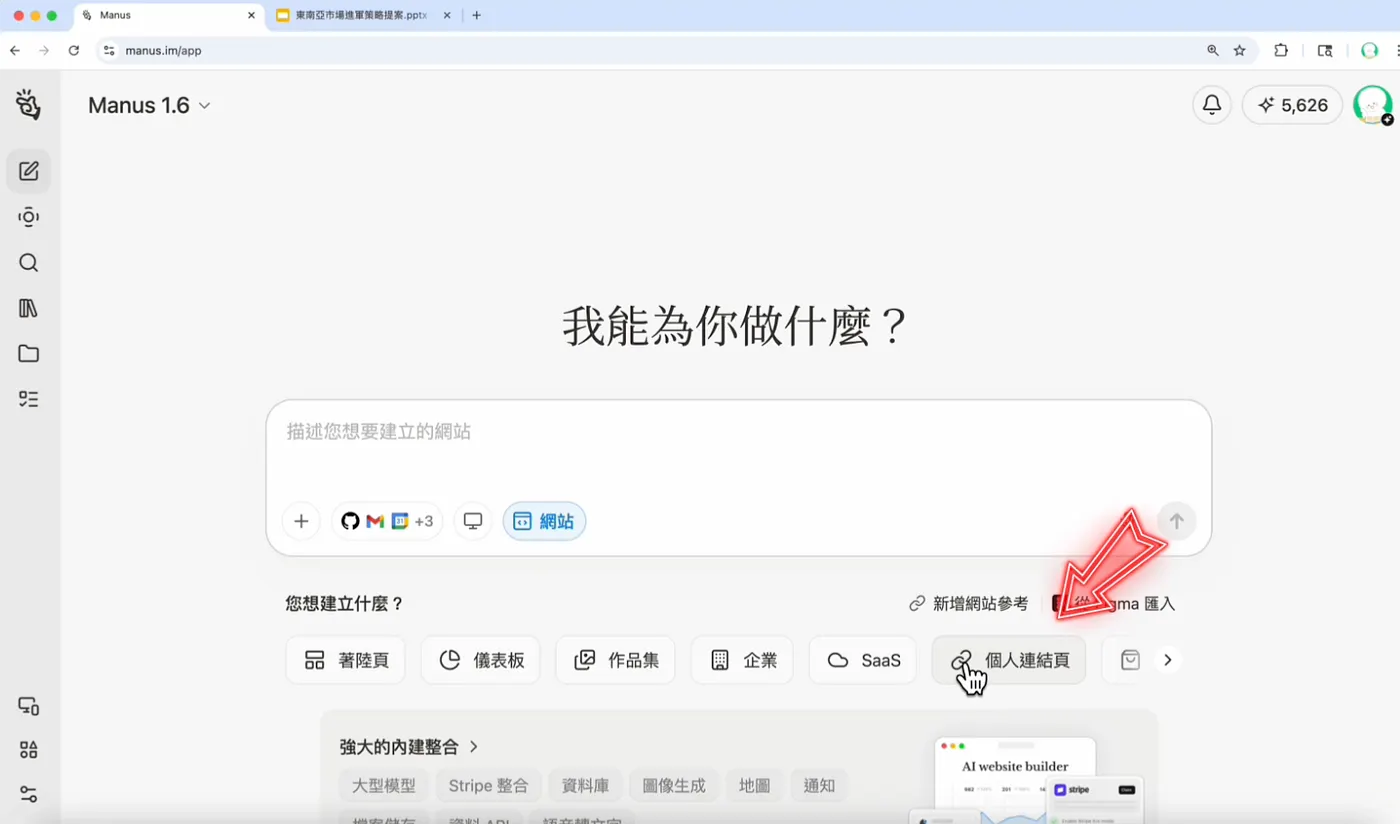The image size is (1400, 824).
Task: Select the 儀表板 category
Action: pyautogui.click(x=480, y=660)
